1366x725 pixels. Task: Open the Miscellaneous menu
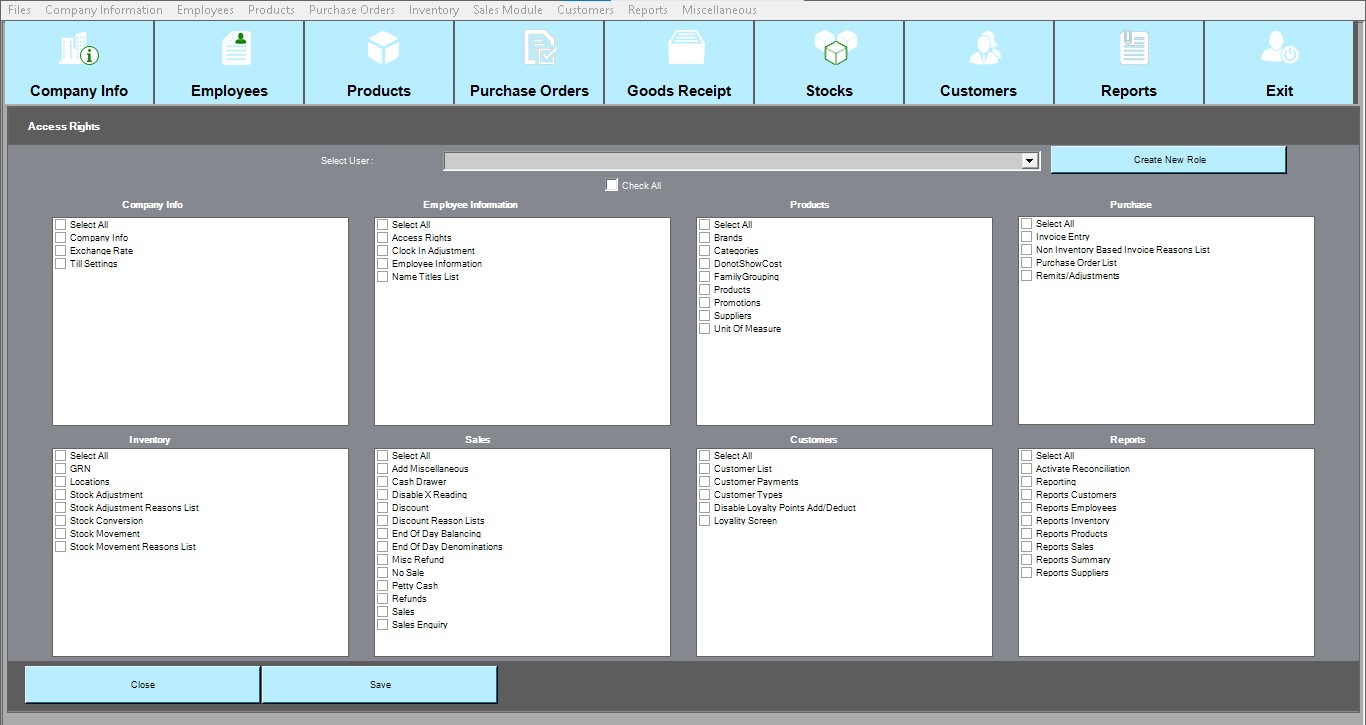[x=719, y=10]
